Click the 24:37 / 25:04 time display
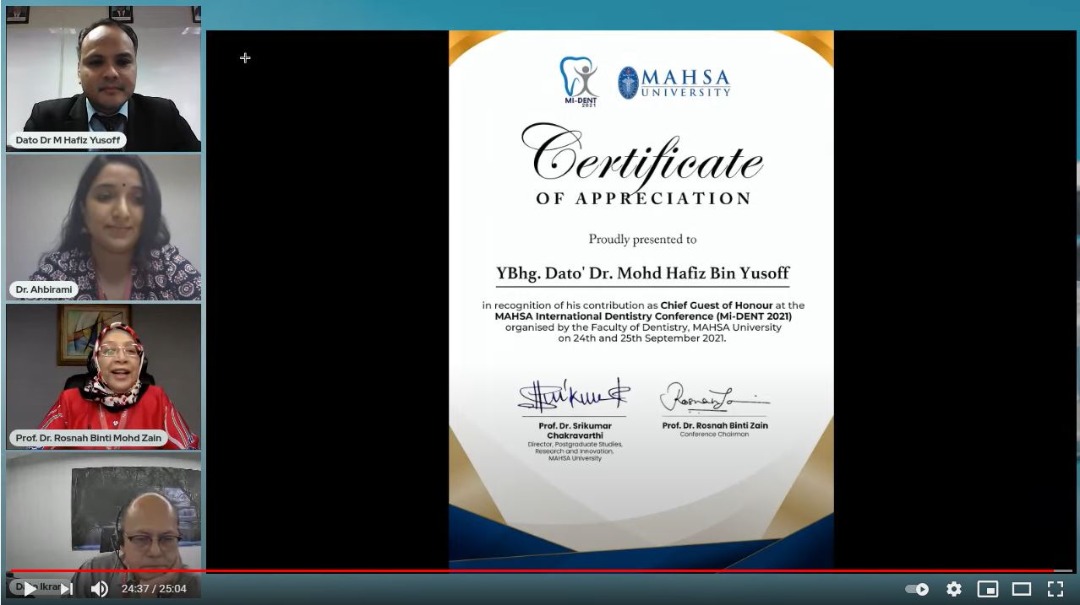Image resolution: width=1080 pixels, height=605 pixels. pos(154,588)
